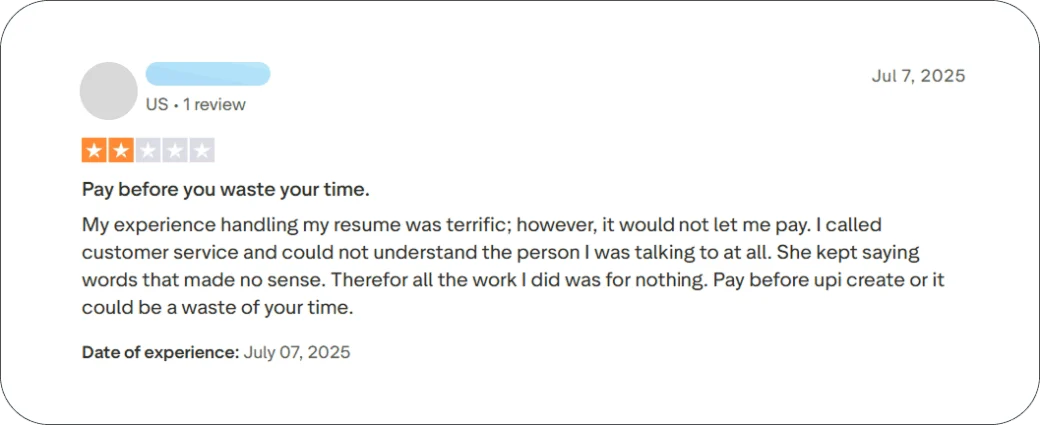
Task: Click "could be a waste of your time."
Action: pyautogui.click(x=218, y=308)
